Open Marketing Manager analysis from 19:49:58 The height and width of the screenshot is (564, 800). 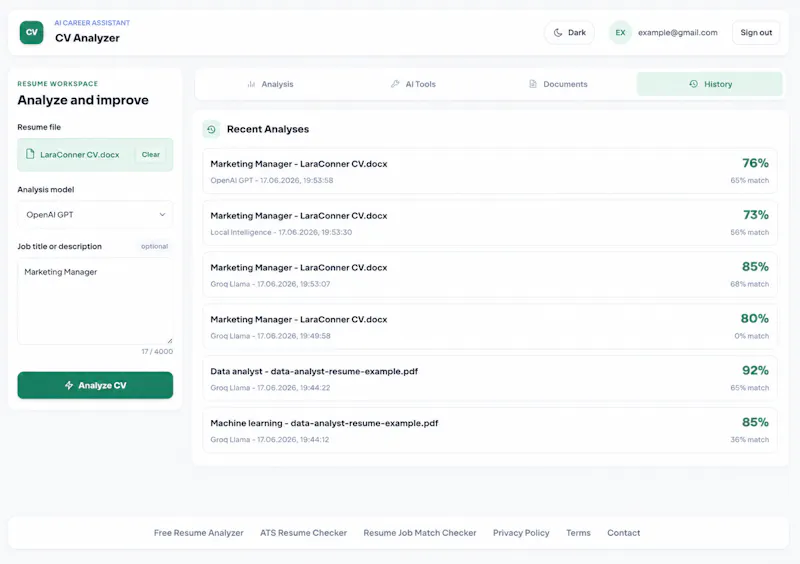490,327
